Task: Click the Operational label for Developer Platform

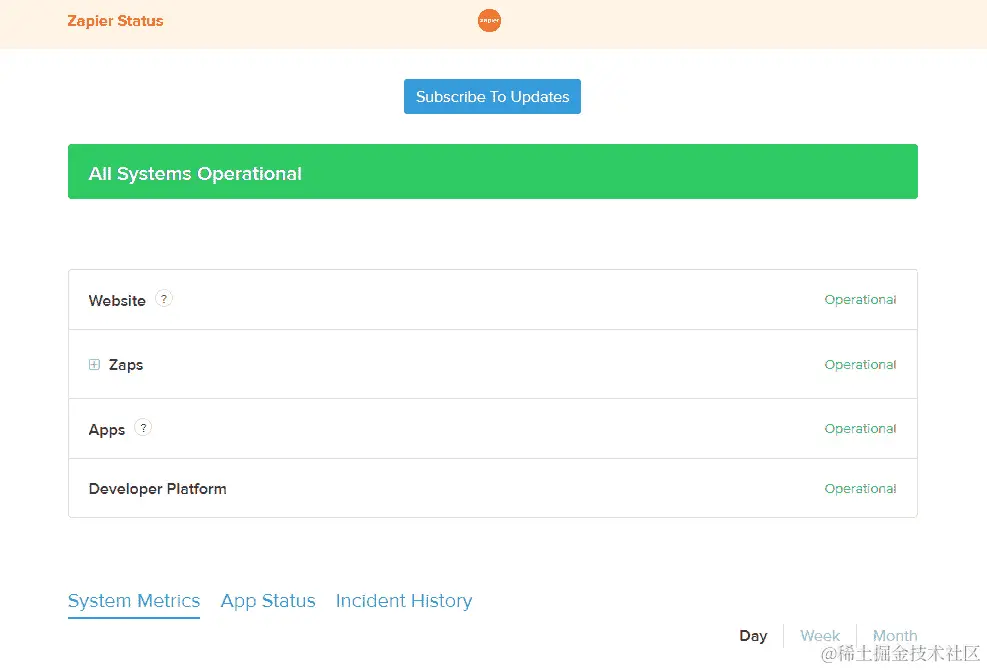Action: [x=860, y=488]
